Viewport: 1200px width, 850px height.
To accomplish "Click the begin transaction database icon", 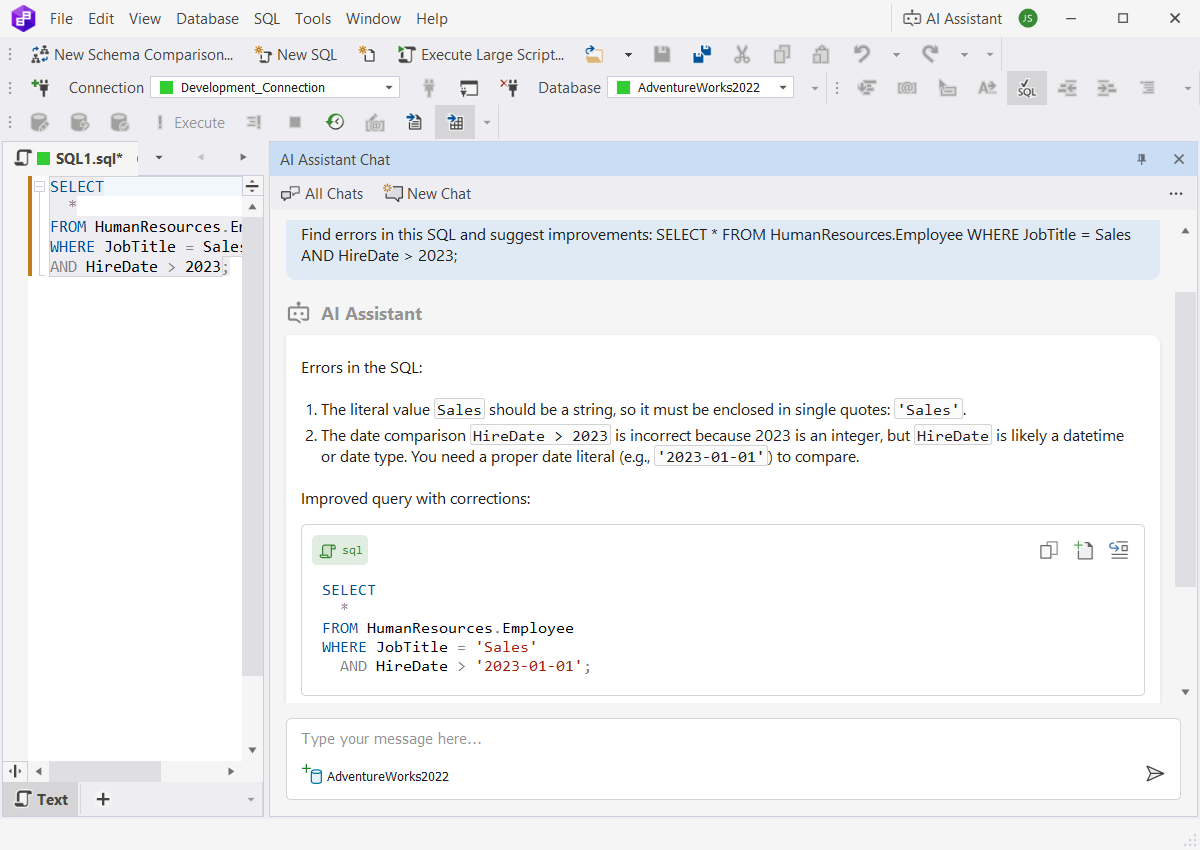I will (40, 122).
